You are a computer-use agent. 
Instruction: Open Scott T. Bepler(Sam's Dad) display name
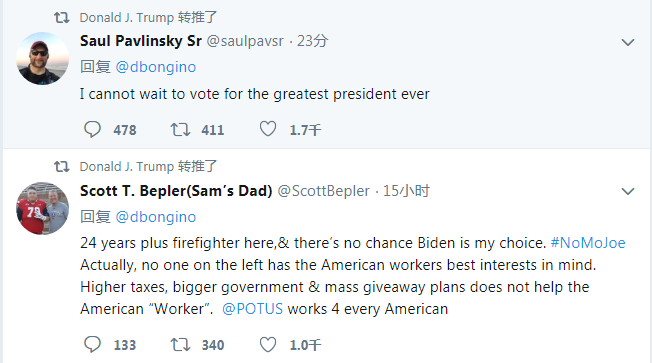click(x=176, y=190)
